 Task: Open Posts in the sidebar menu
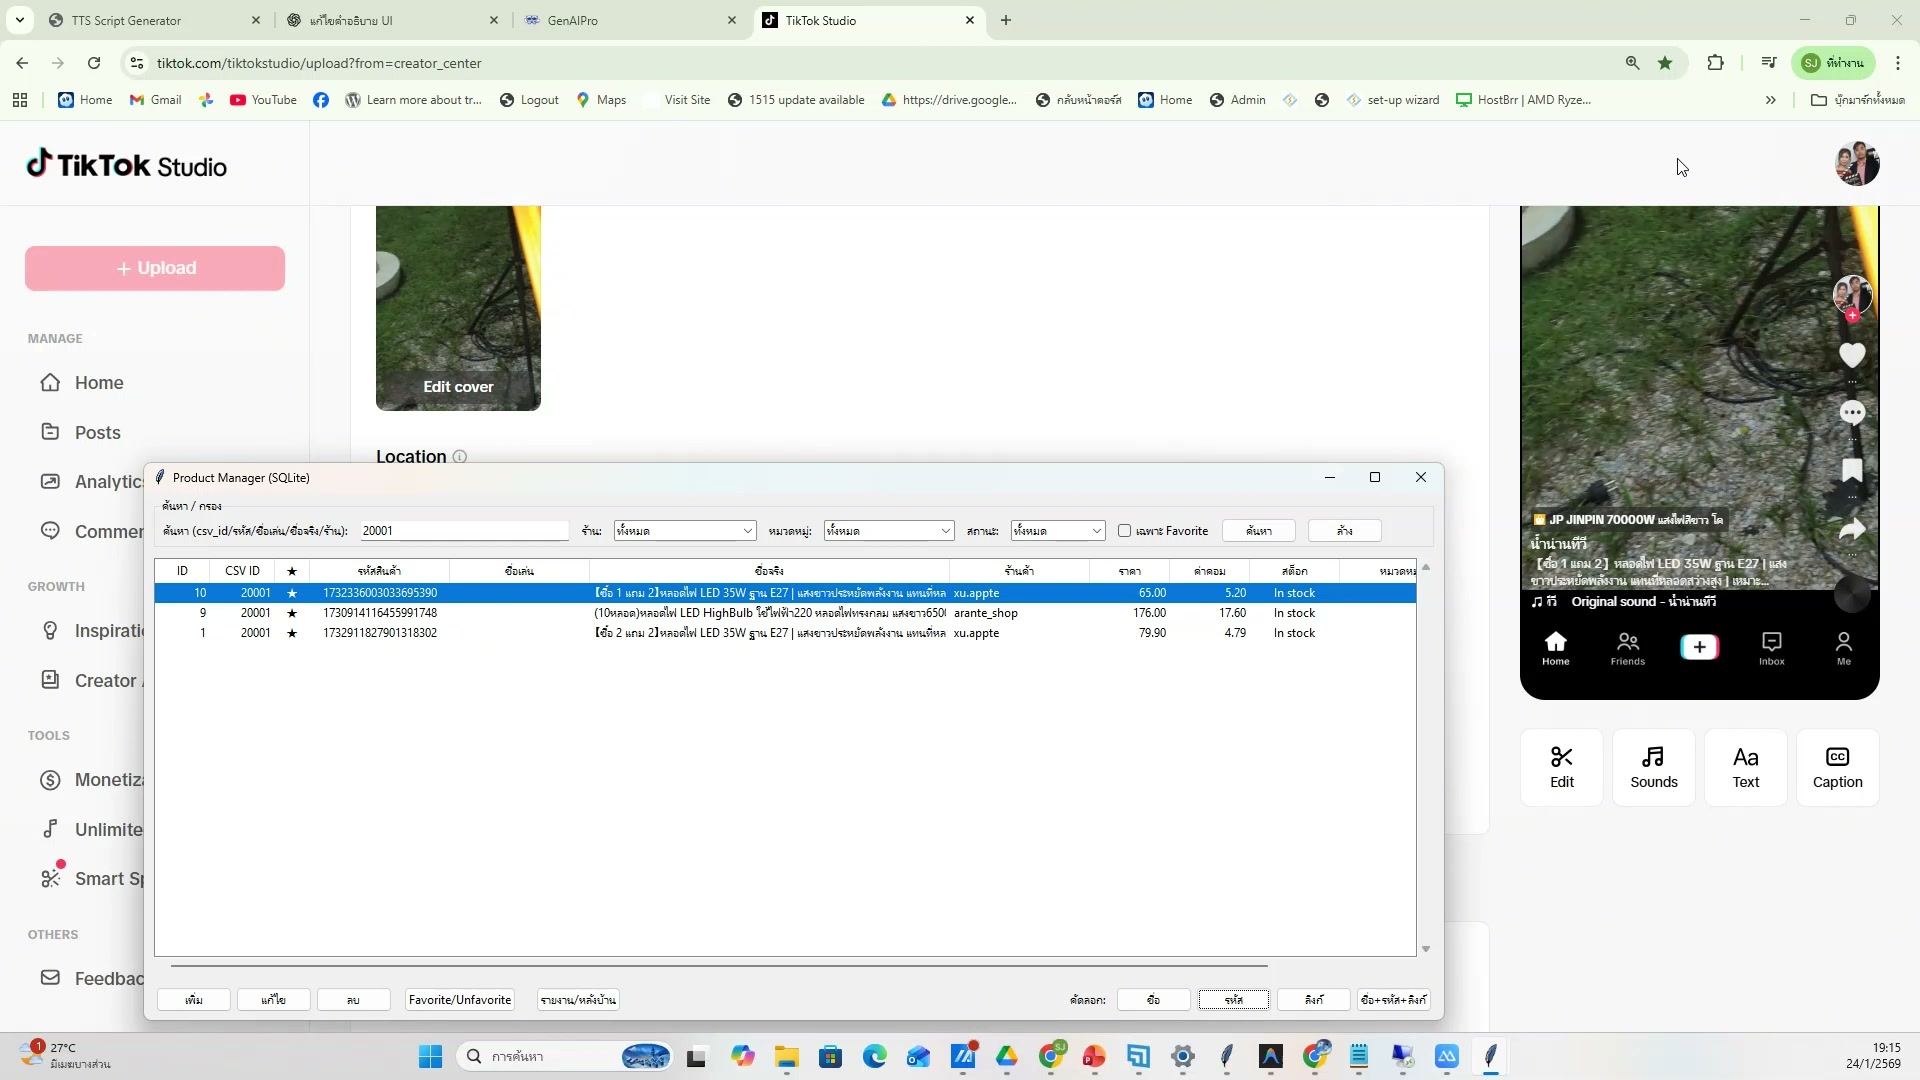(97, 433)
